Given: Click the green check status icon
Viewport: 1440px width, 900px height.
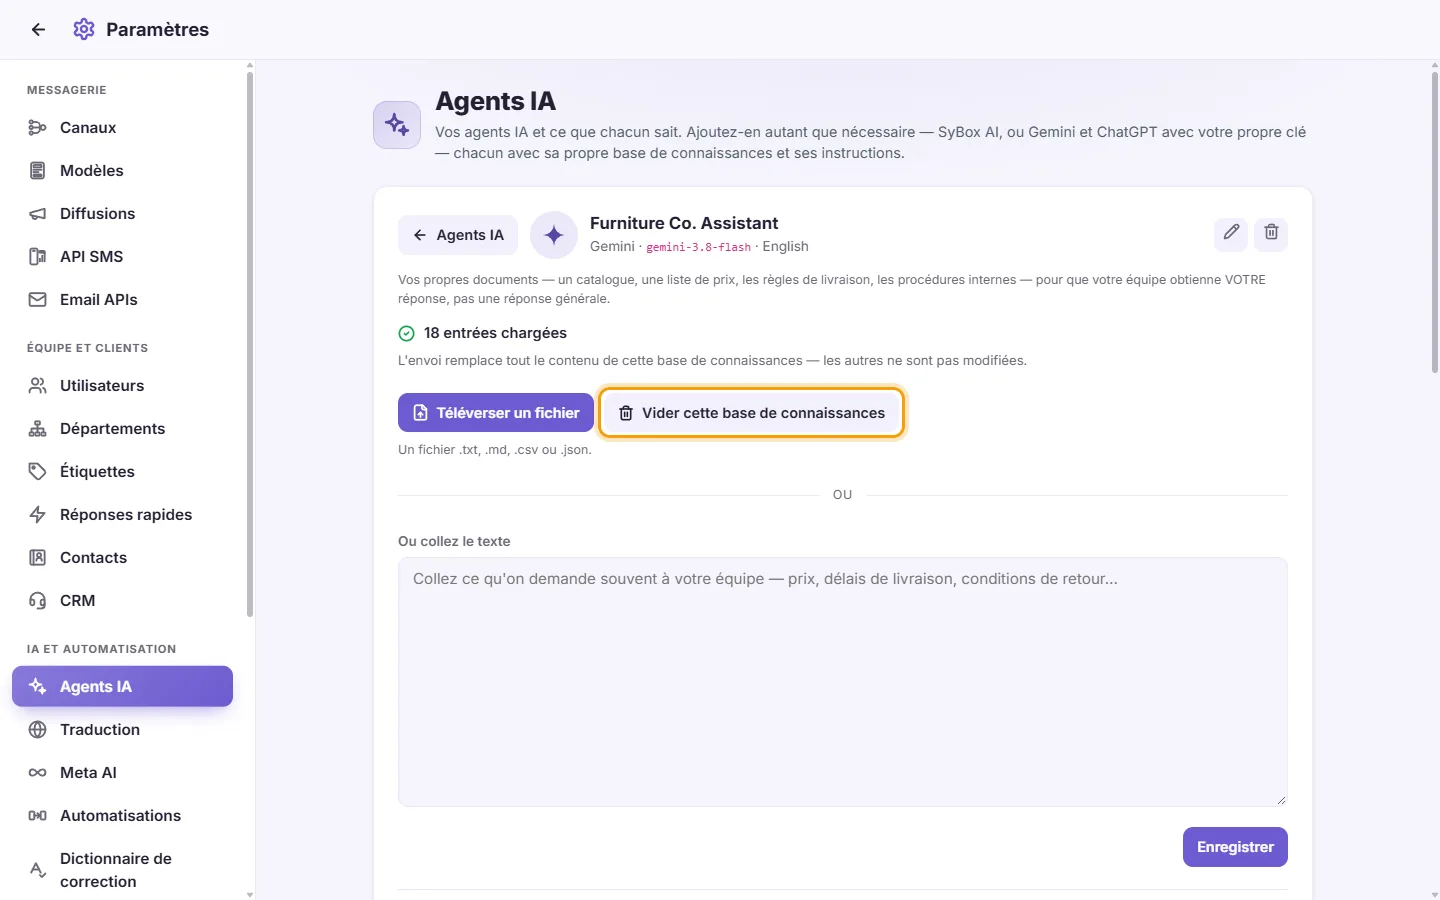Looking at the screenshot, I should (x=406, y=334).
